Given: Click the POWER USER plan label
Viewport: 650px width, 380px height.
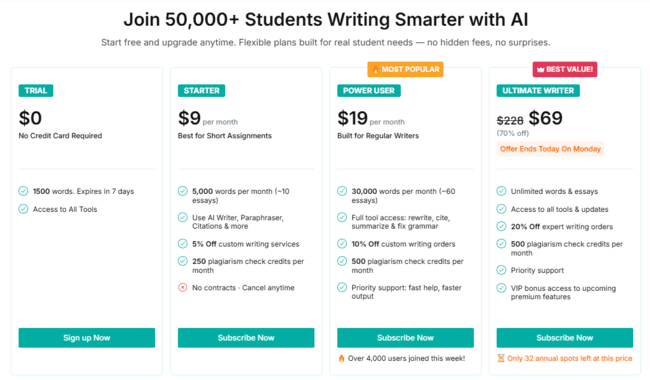Looking at the screenshot, I should pyautogui.click(x=369, y=91).
